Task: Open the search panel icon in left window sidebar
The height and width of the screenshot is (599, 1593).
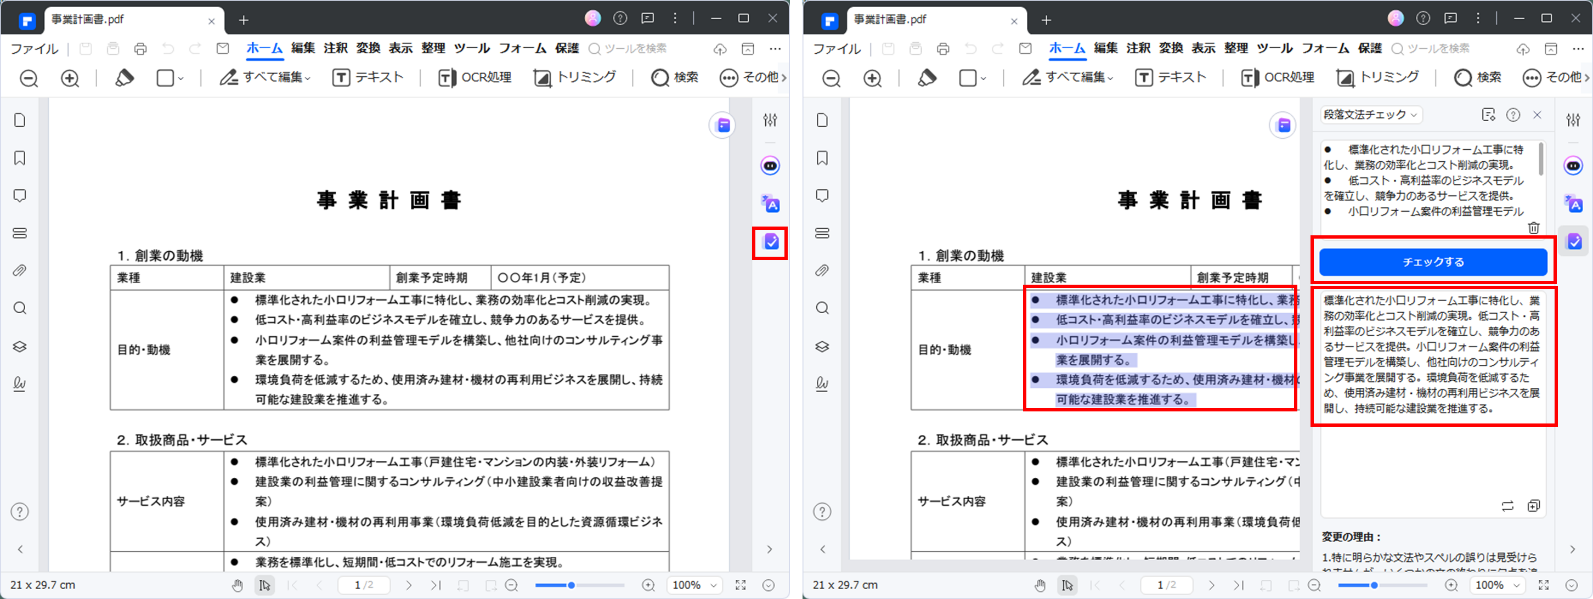Action: click(20, 308)
